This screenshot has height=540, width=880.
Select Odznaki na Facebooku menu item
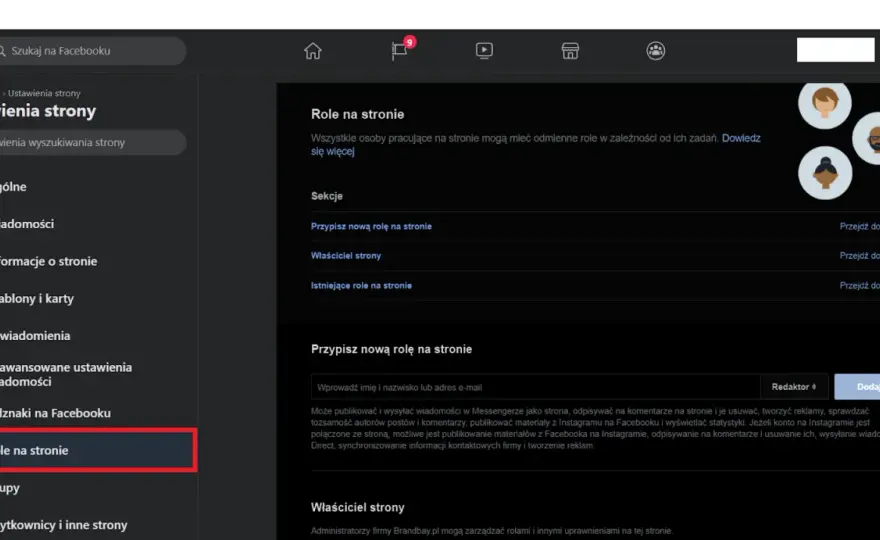point(55,413)
